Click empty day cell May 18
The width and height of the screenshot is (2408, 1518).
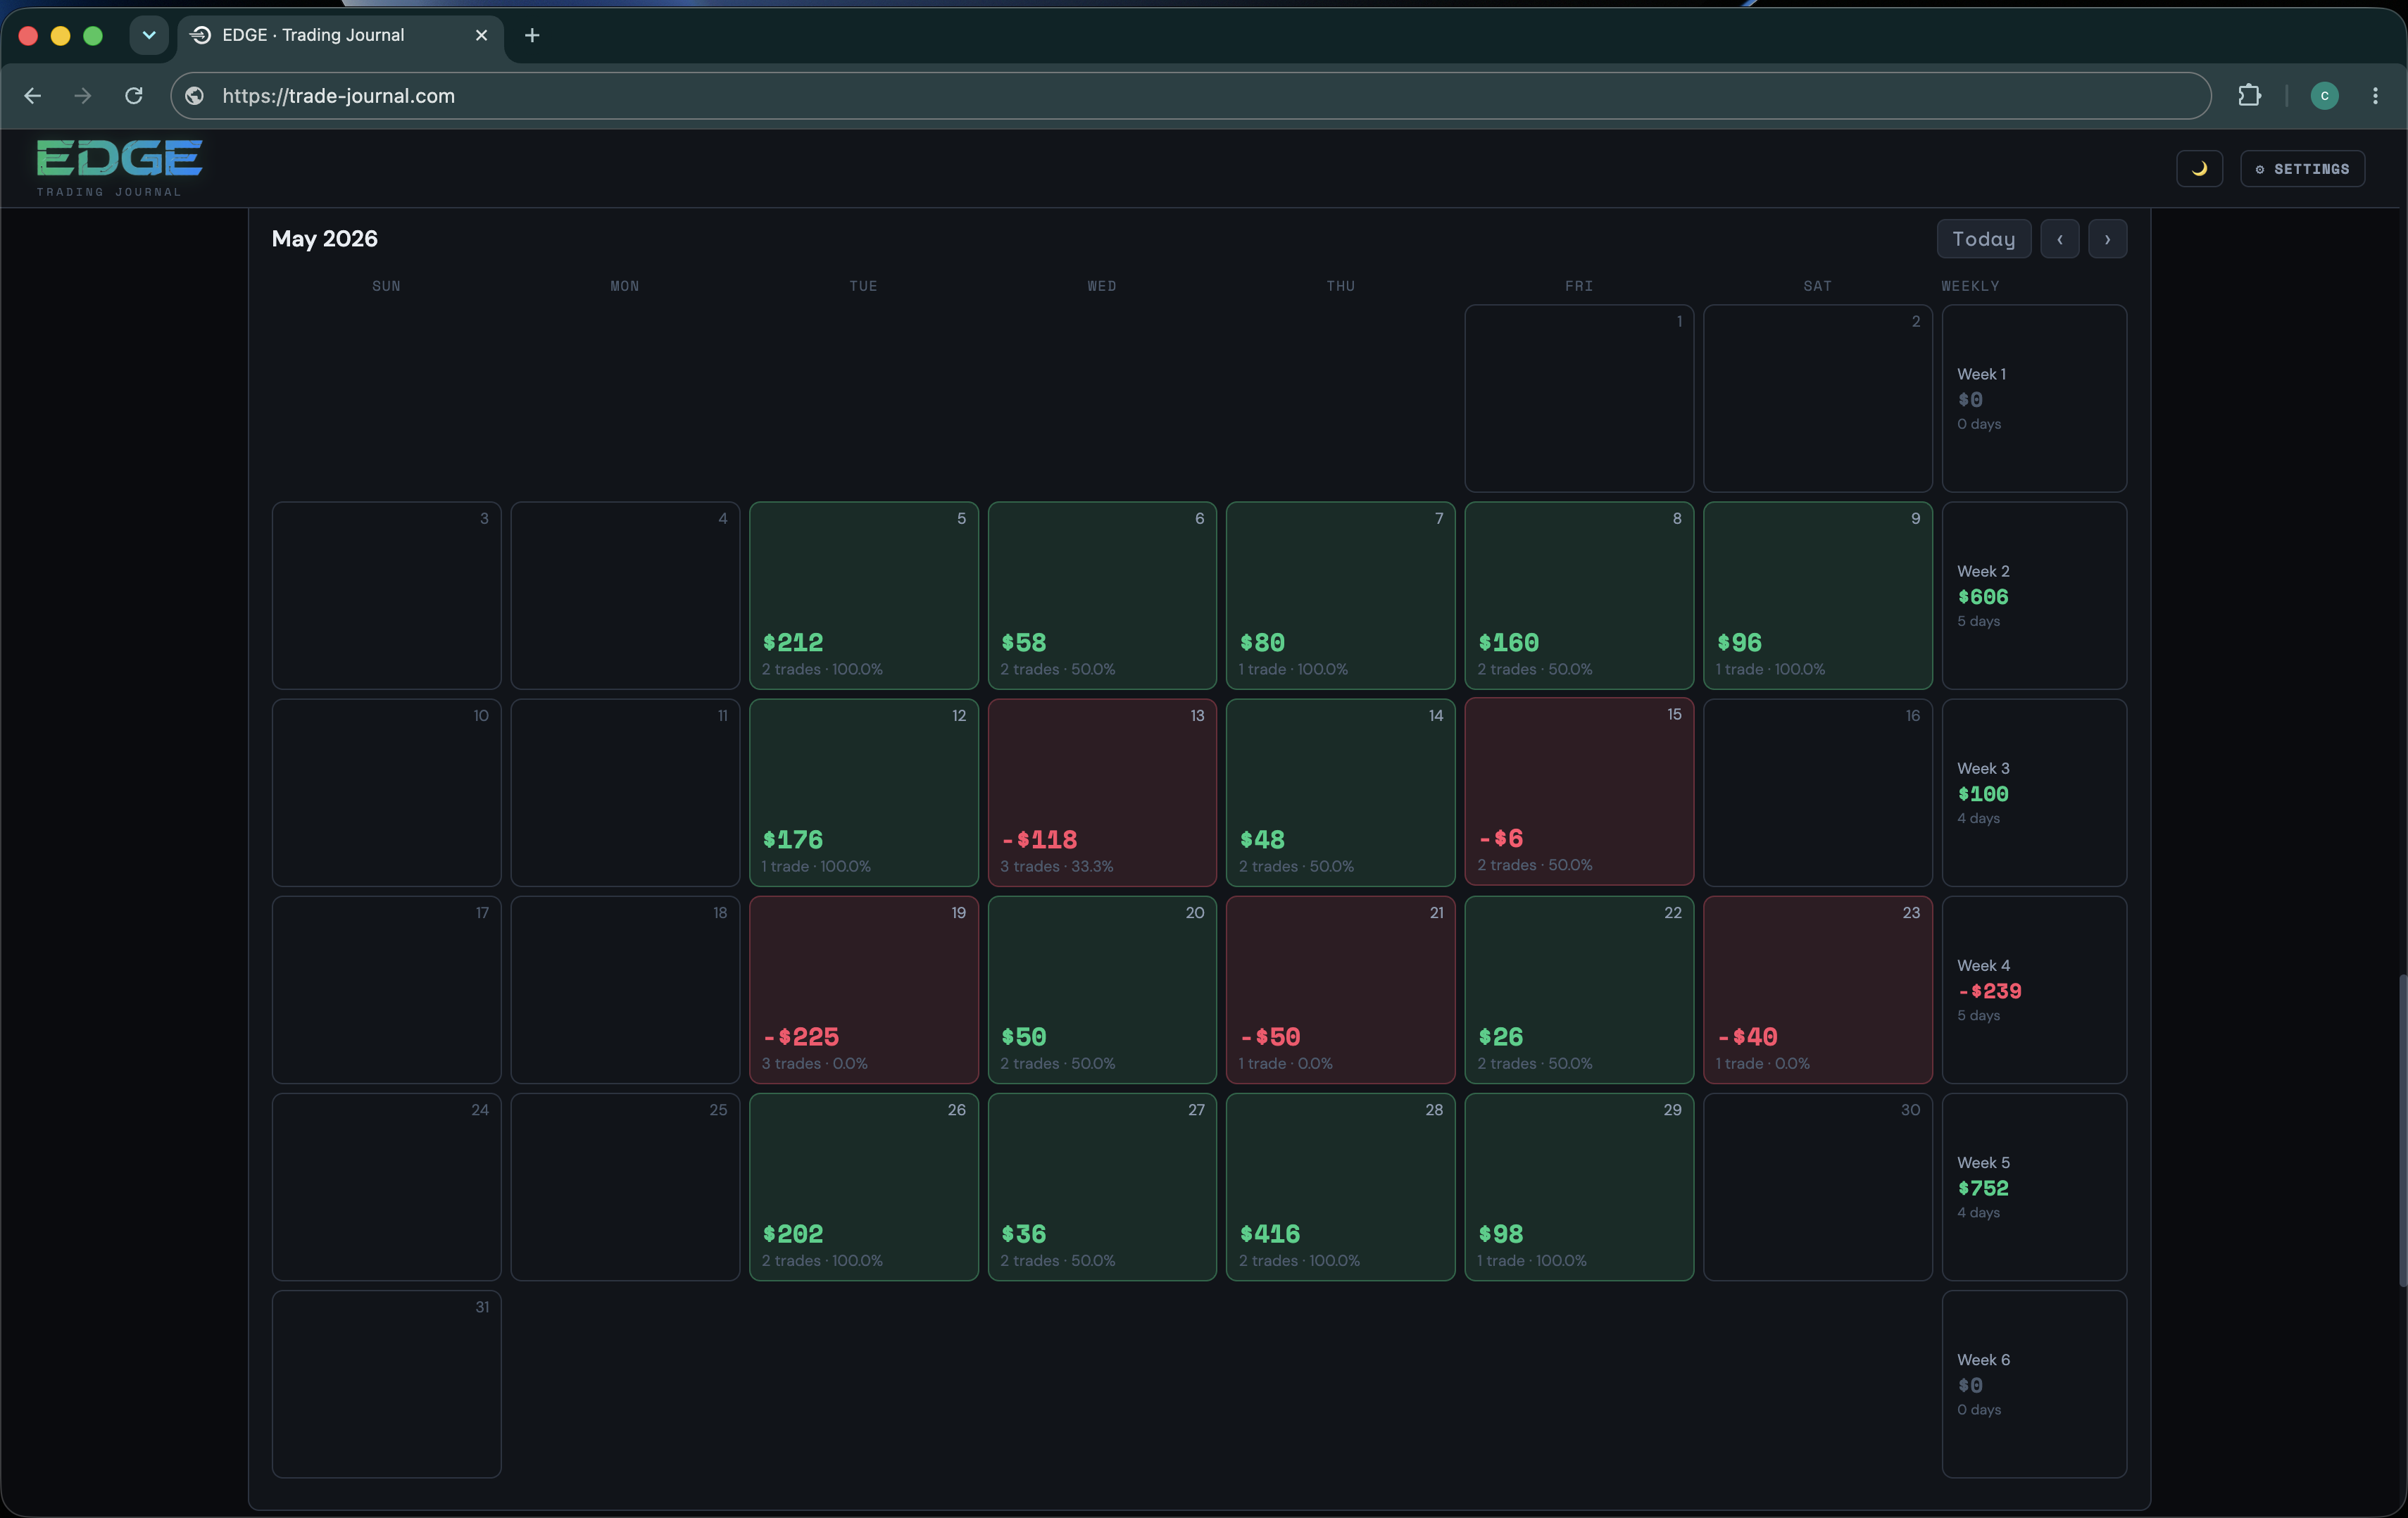[625, 989]
